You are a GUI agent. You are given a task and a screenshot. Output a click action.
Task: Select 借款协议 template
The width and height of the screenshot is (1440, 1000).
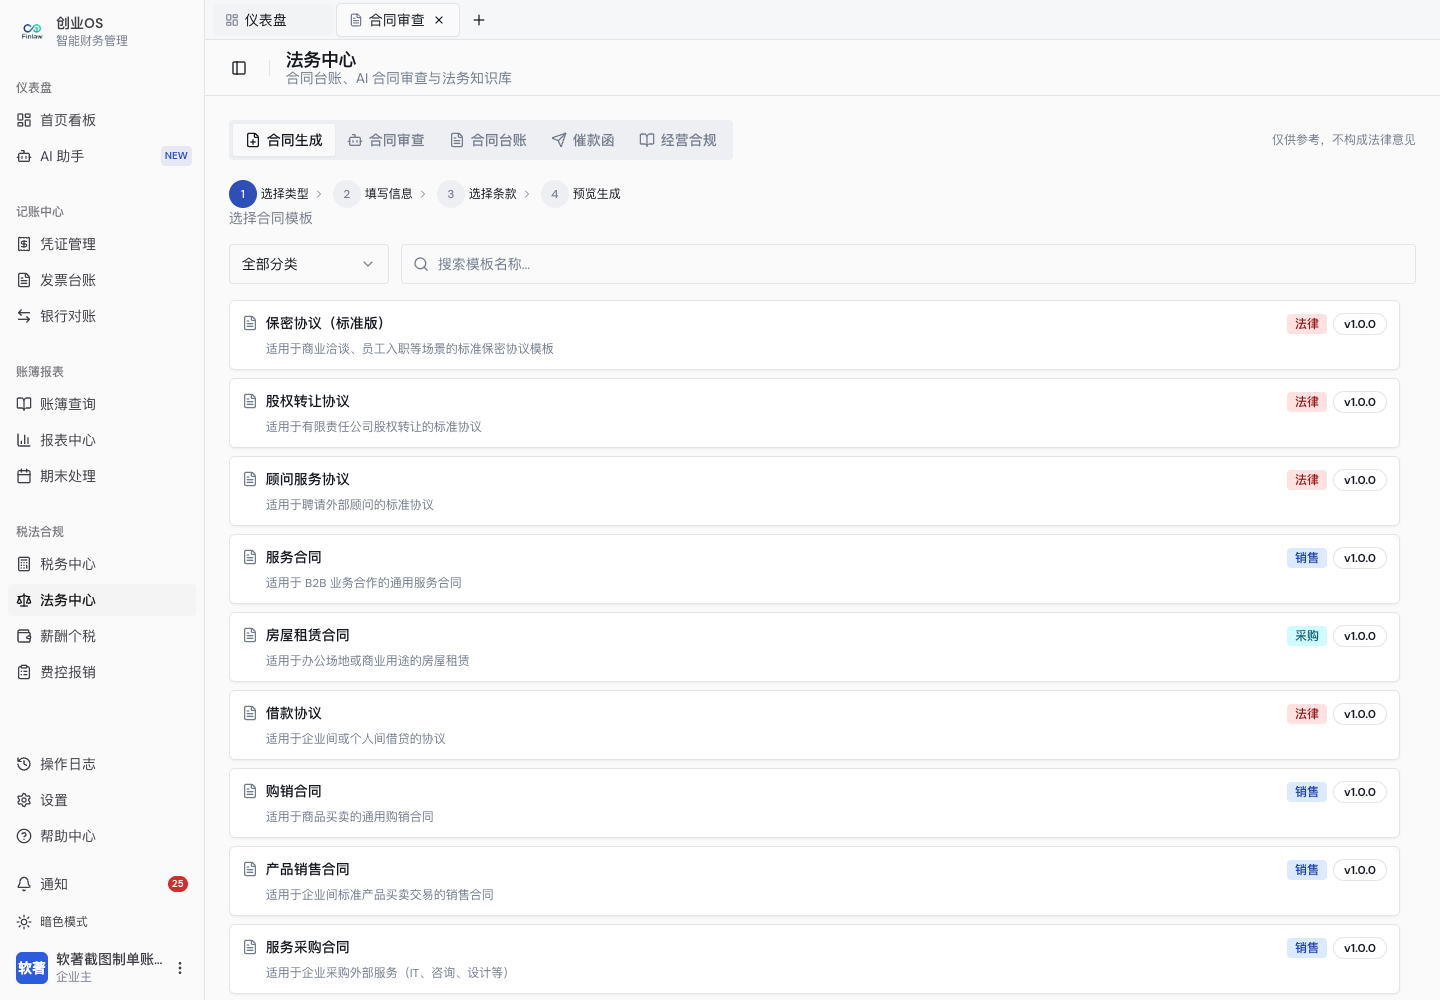point(814,725)
